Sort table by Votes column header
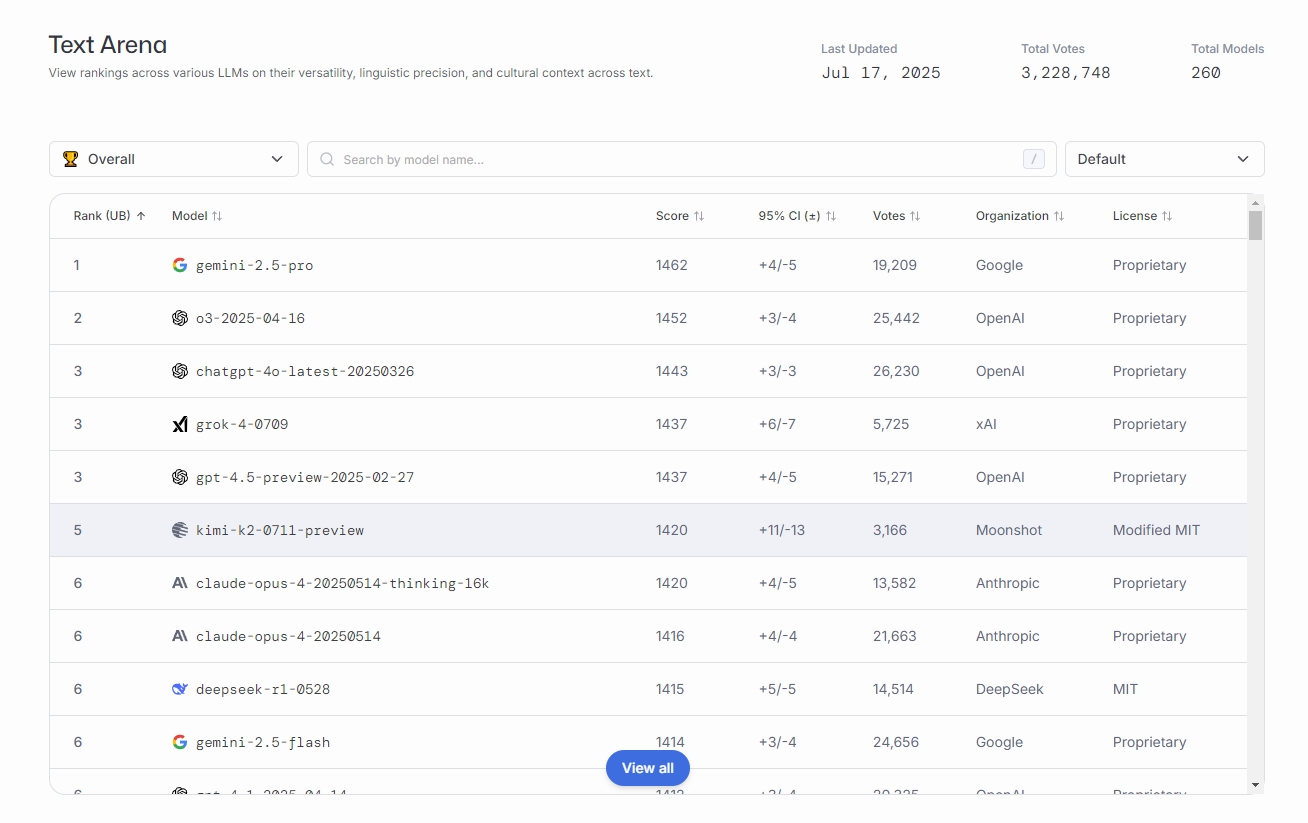The image size is (1308, 823). (x=897, y=216)
